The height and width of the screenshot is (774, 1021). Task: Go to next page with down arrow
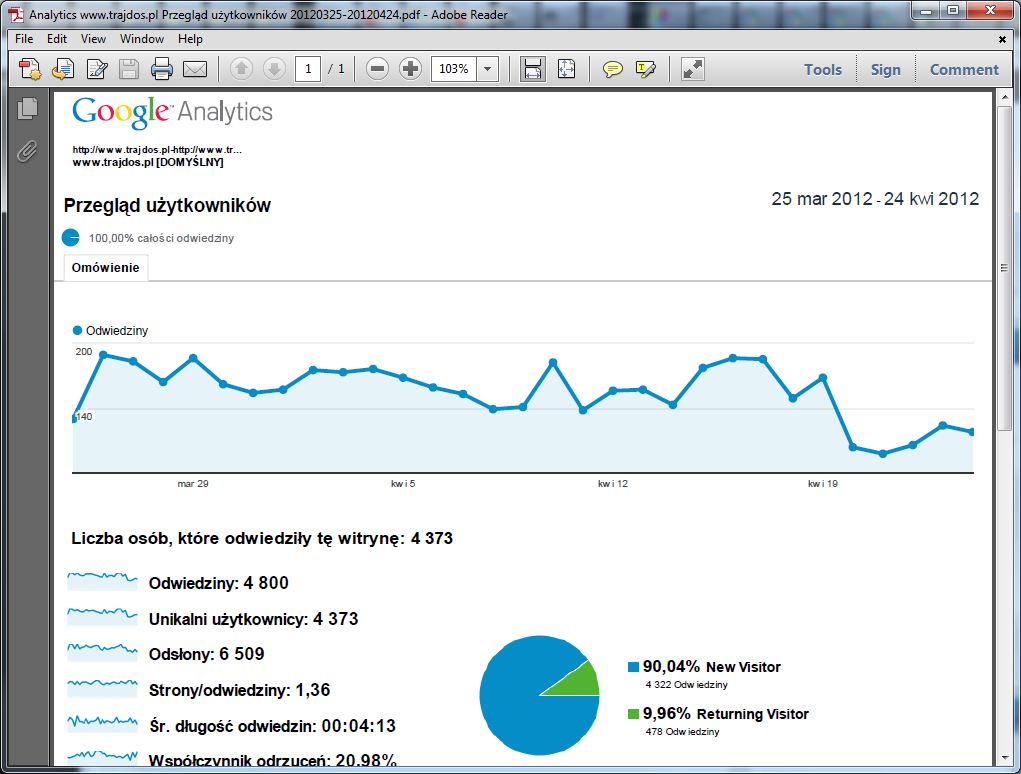click(x=274, y=69)
